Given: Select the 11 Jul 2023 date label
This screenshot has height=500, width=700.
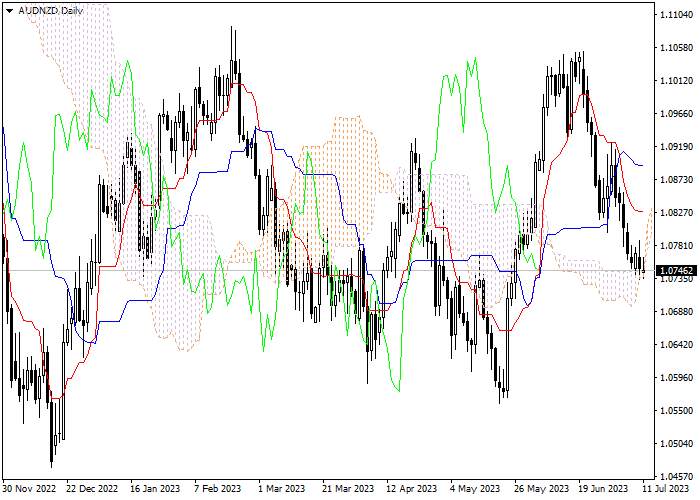Looking at the screenshot, I should tap(666, 488).
